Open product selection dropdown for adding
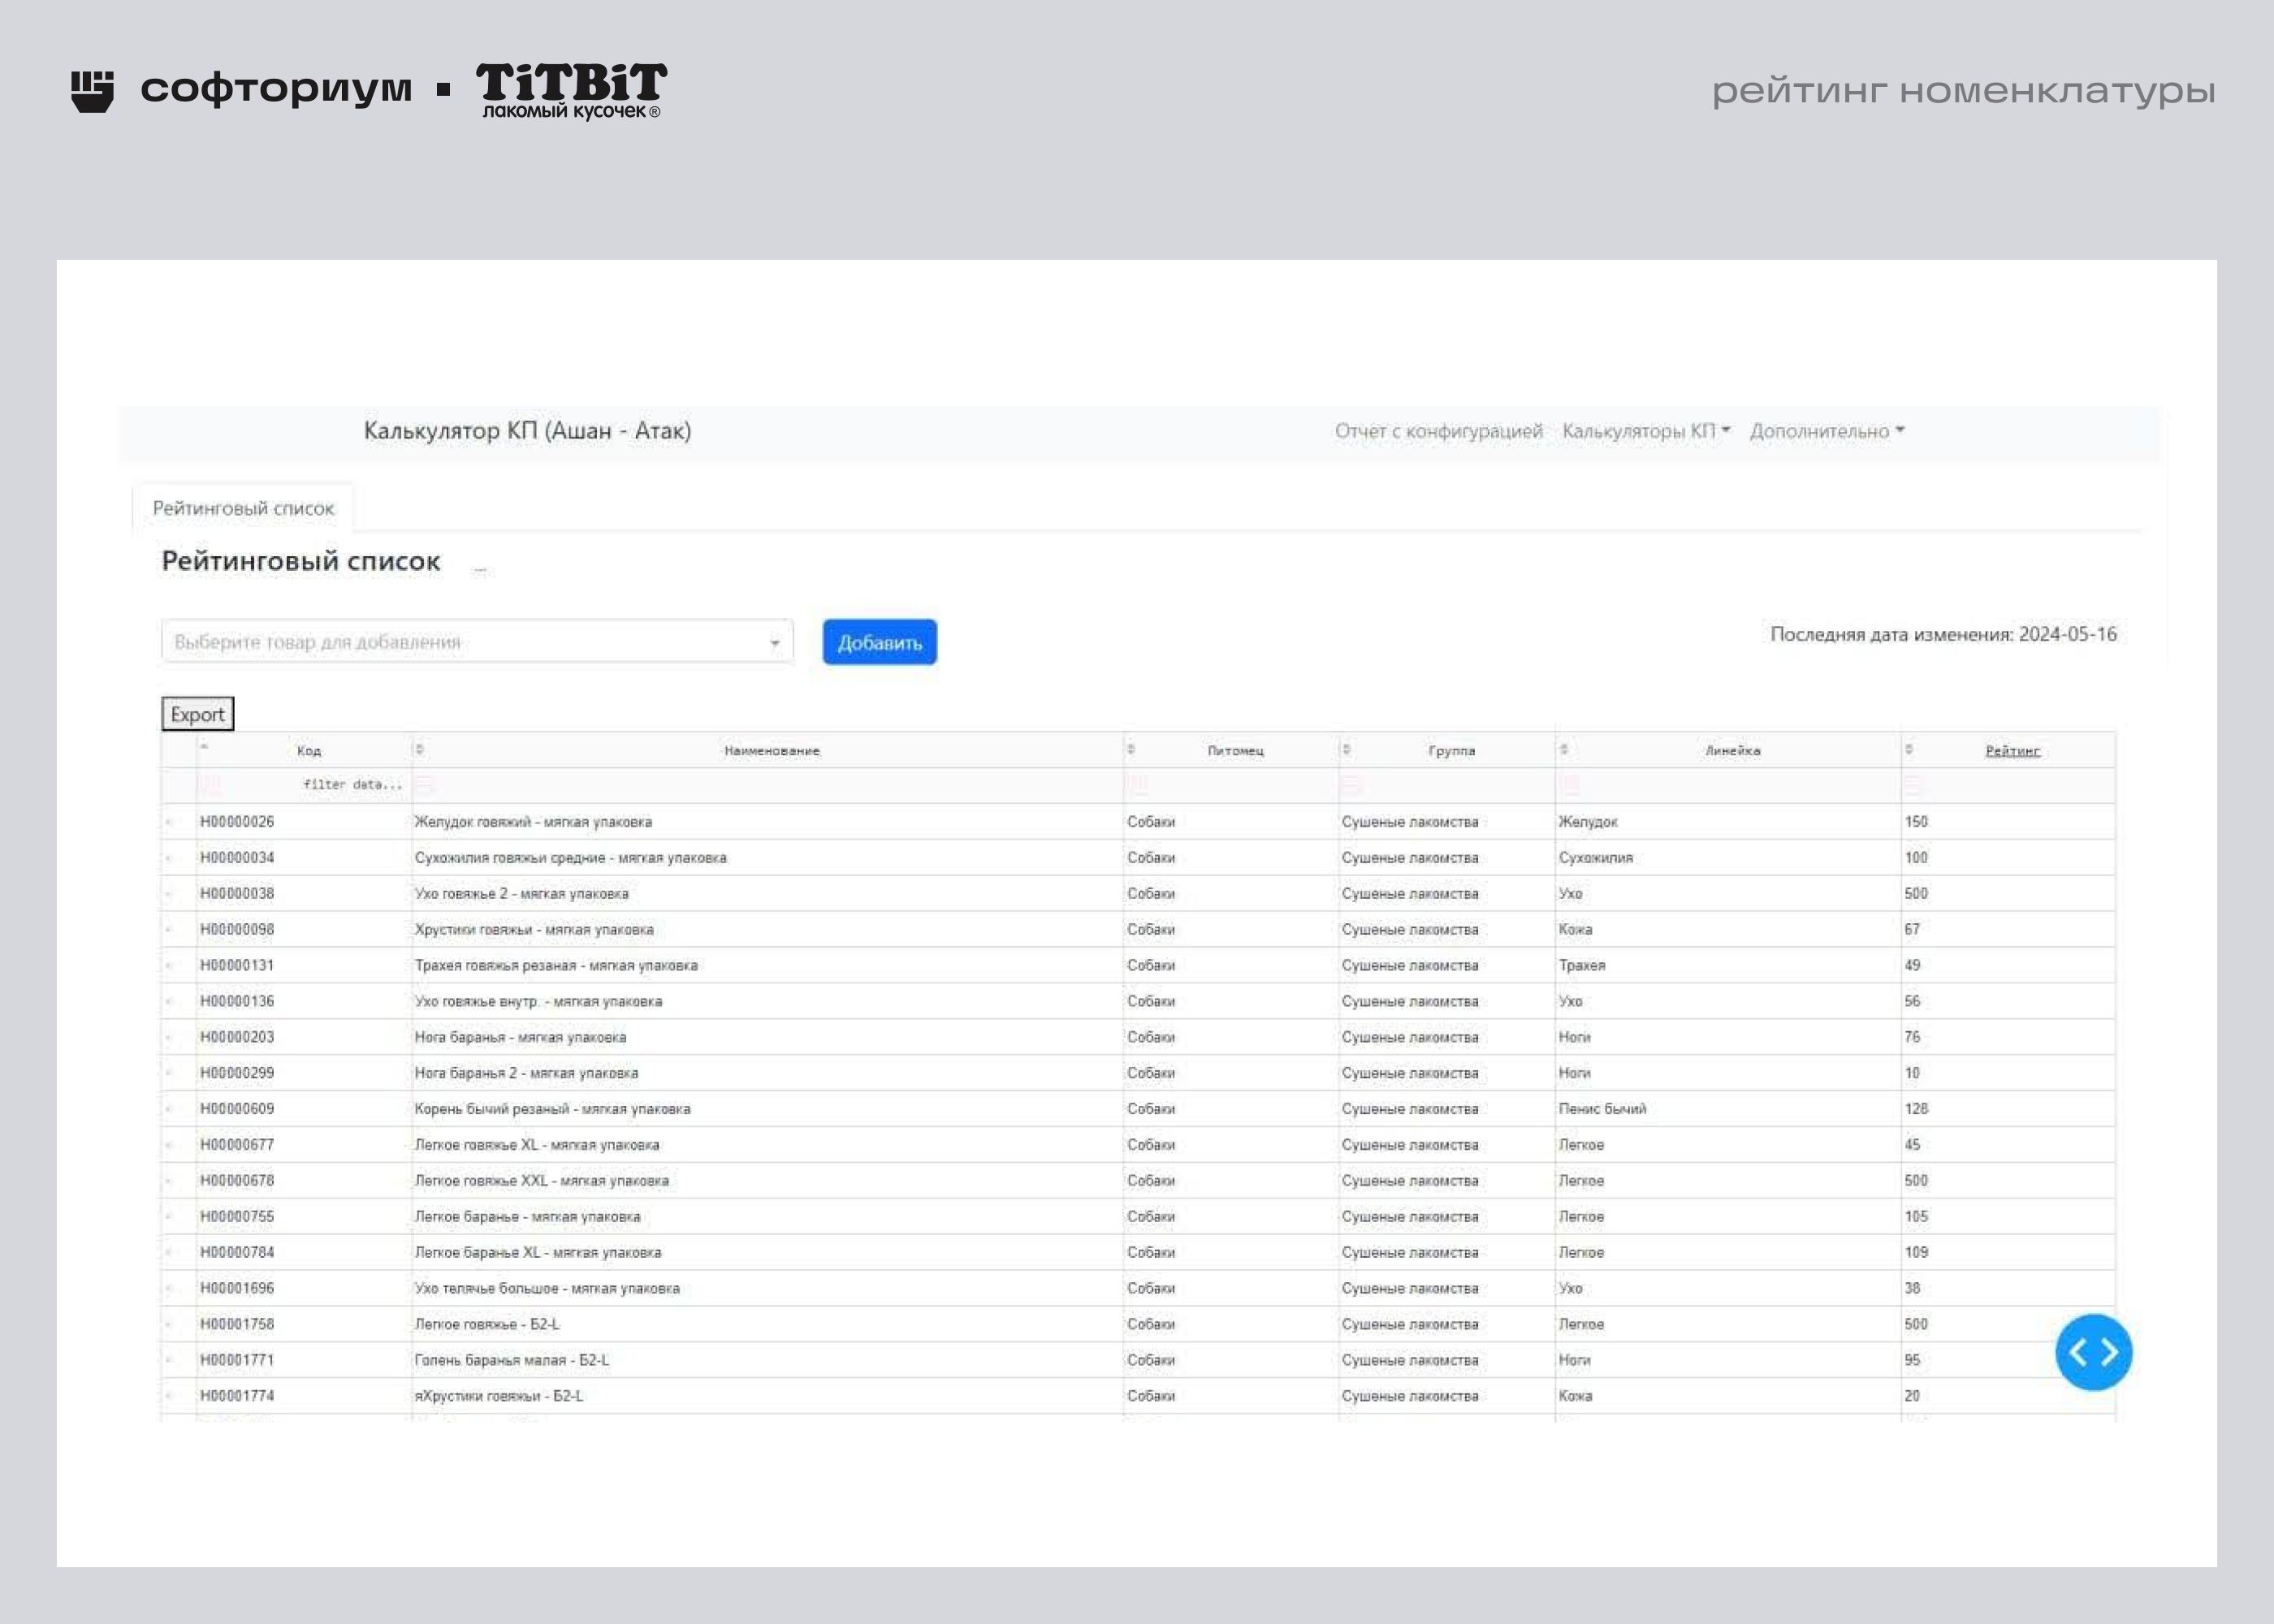2274x1624 pixels. point(477,641)
